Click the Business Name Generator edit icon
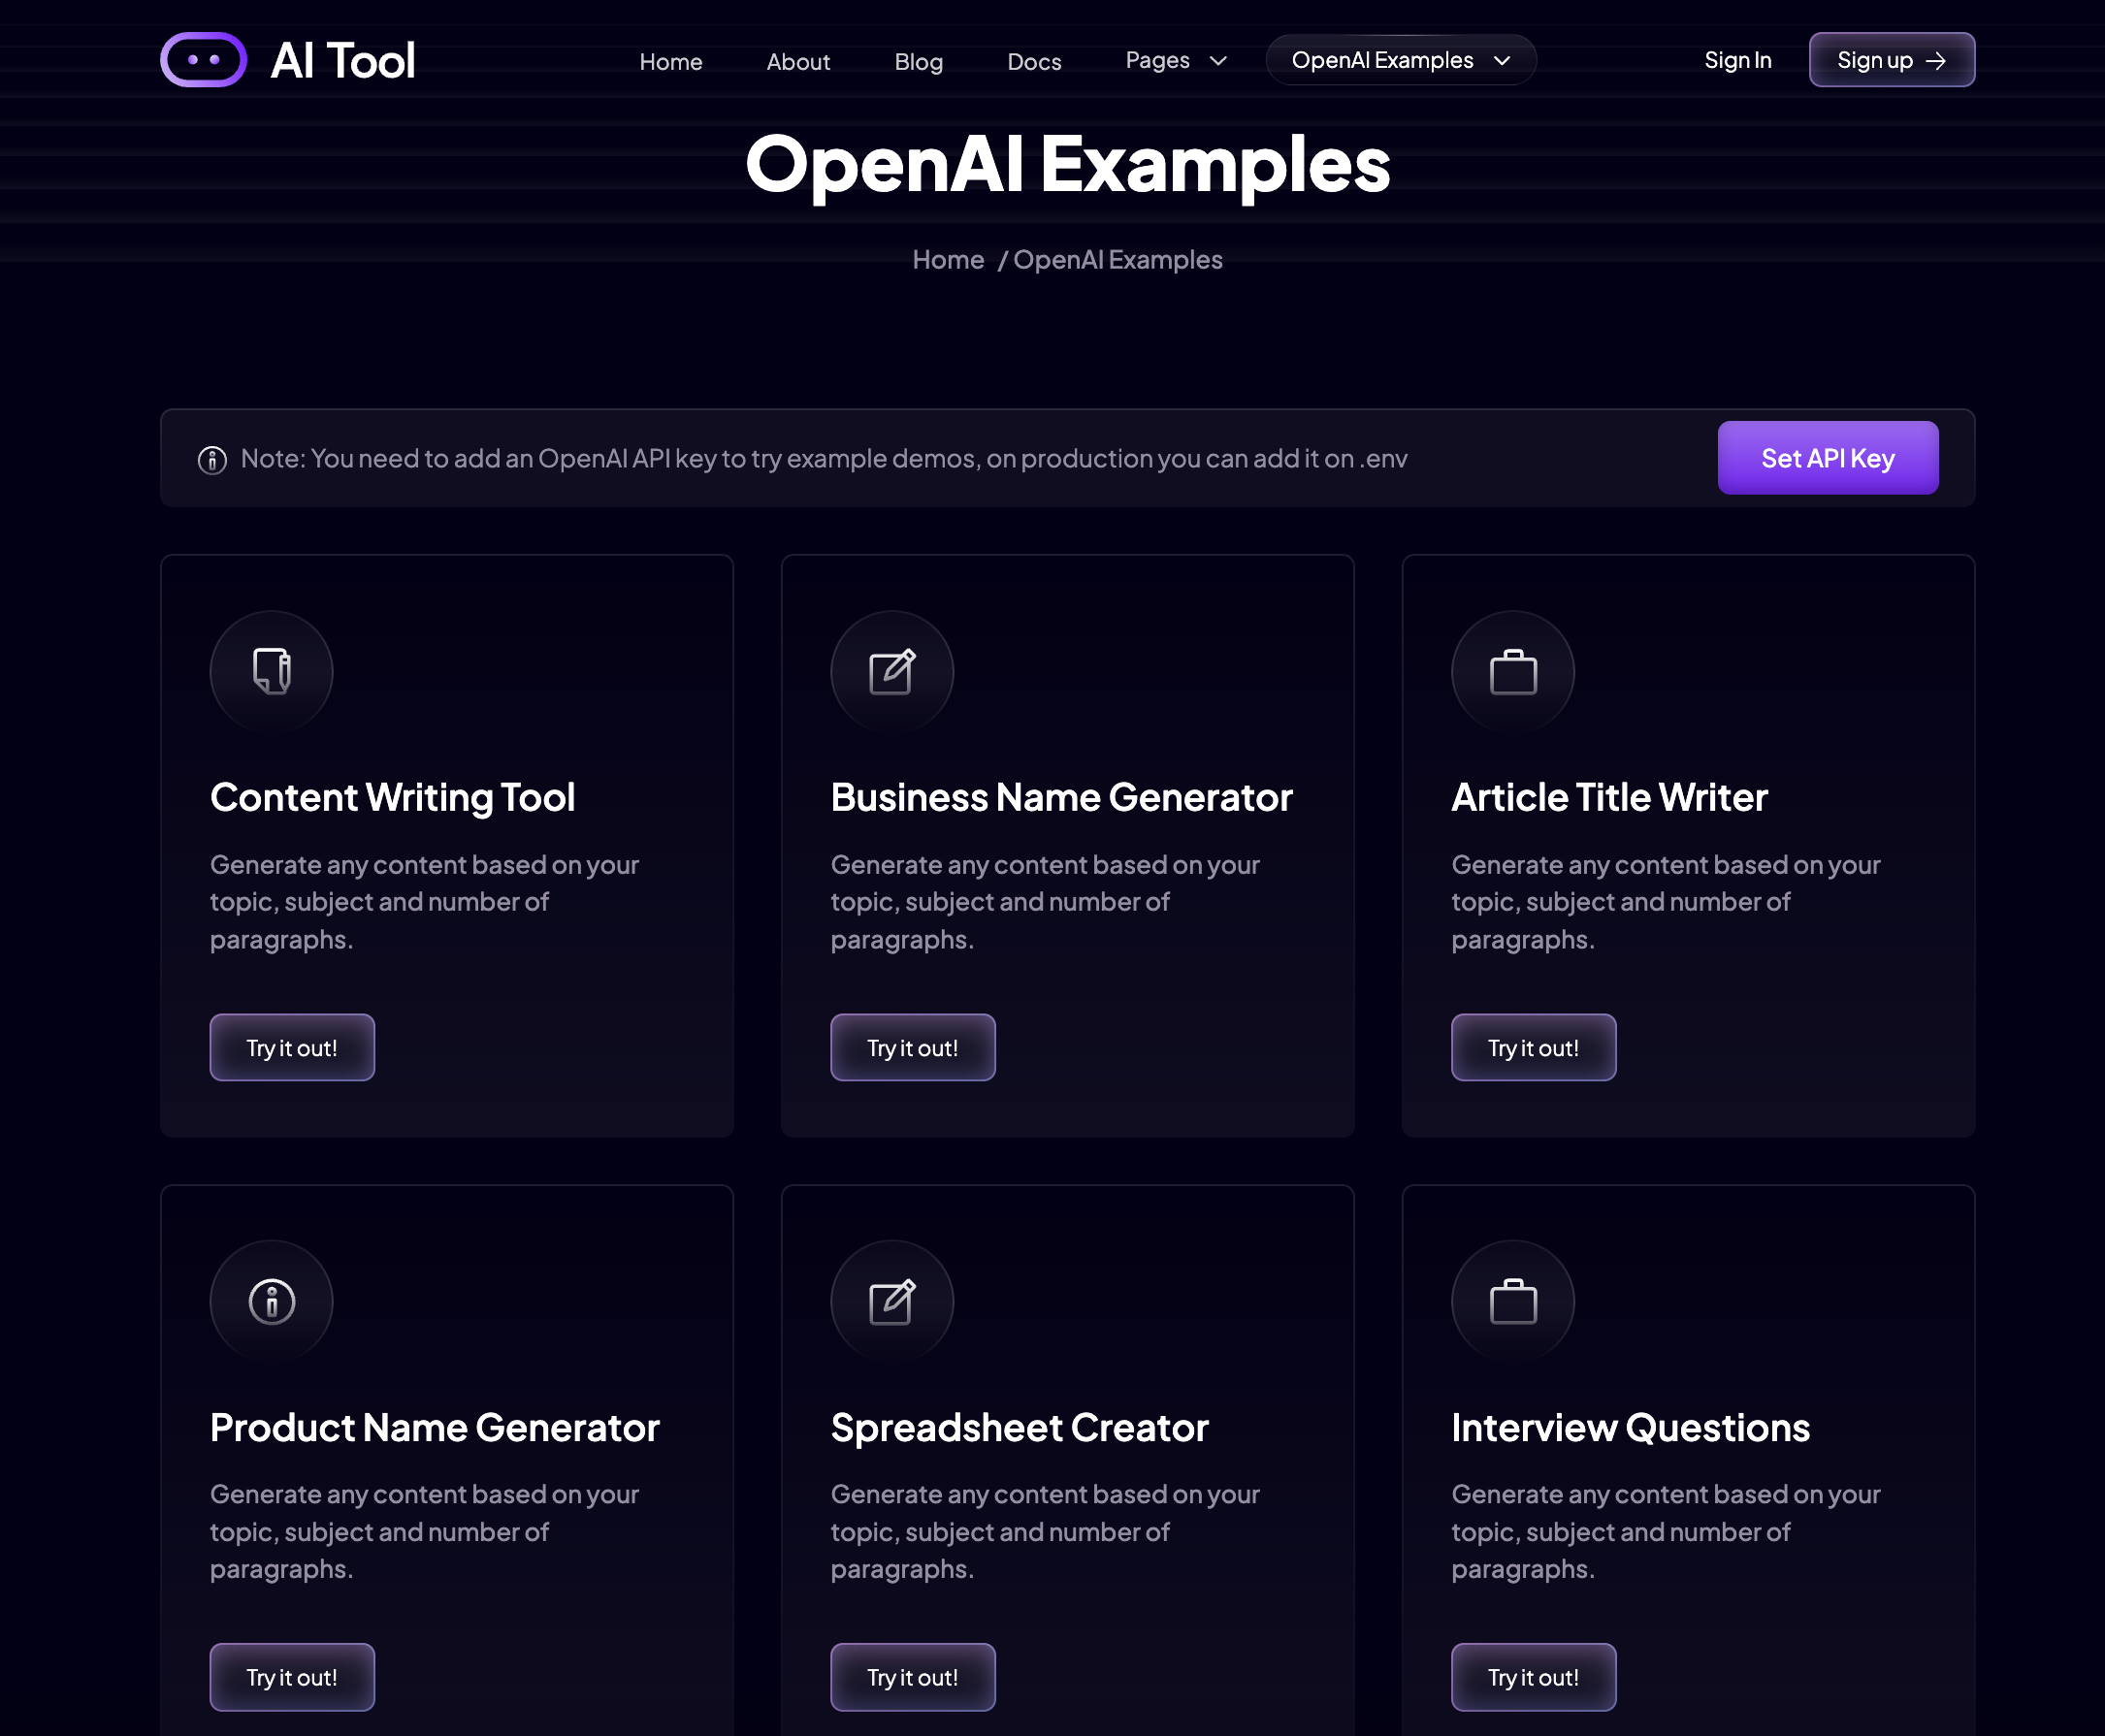Image resolution: width=2105 pixels, height=1736 pixels. point(892,671)
